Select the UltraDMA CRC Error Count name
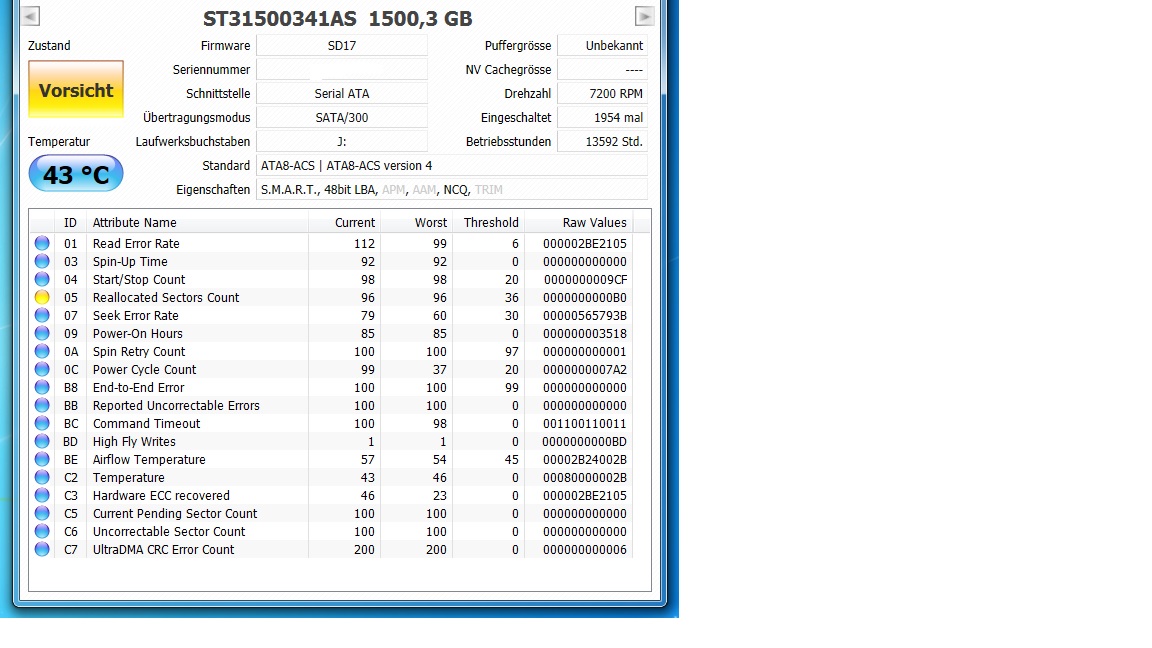The width and height of the screenshot is (1152, 648). [x=163, y=550]
